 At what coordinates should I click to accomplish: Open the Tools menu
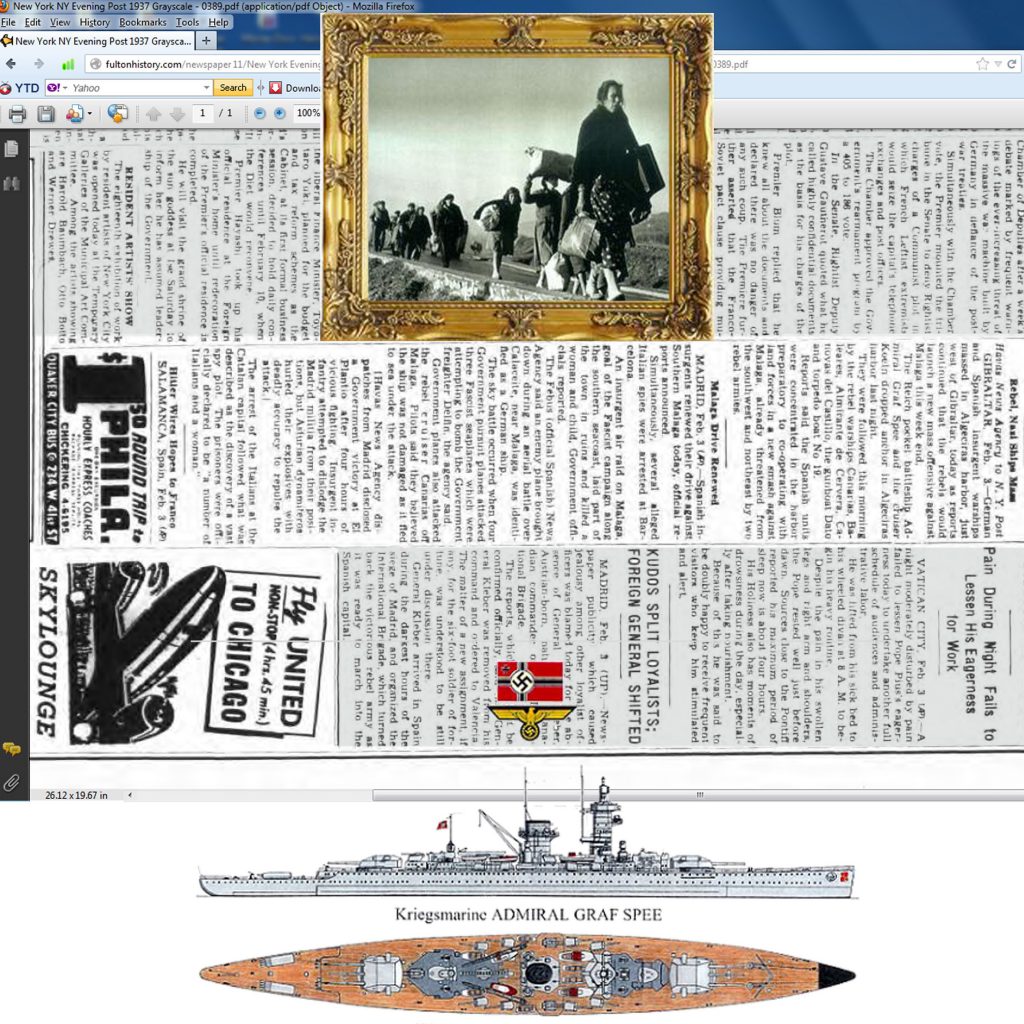coord(187,22)
